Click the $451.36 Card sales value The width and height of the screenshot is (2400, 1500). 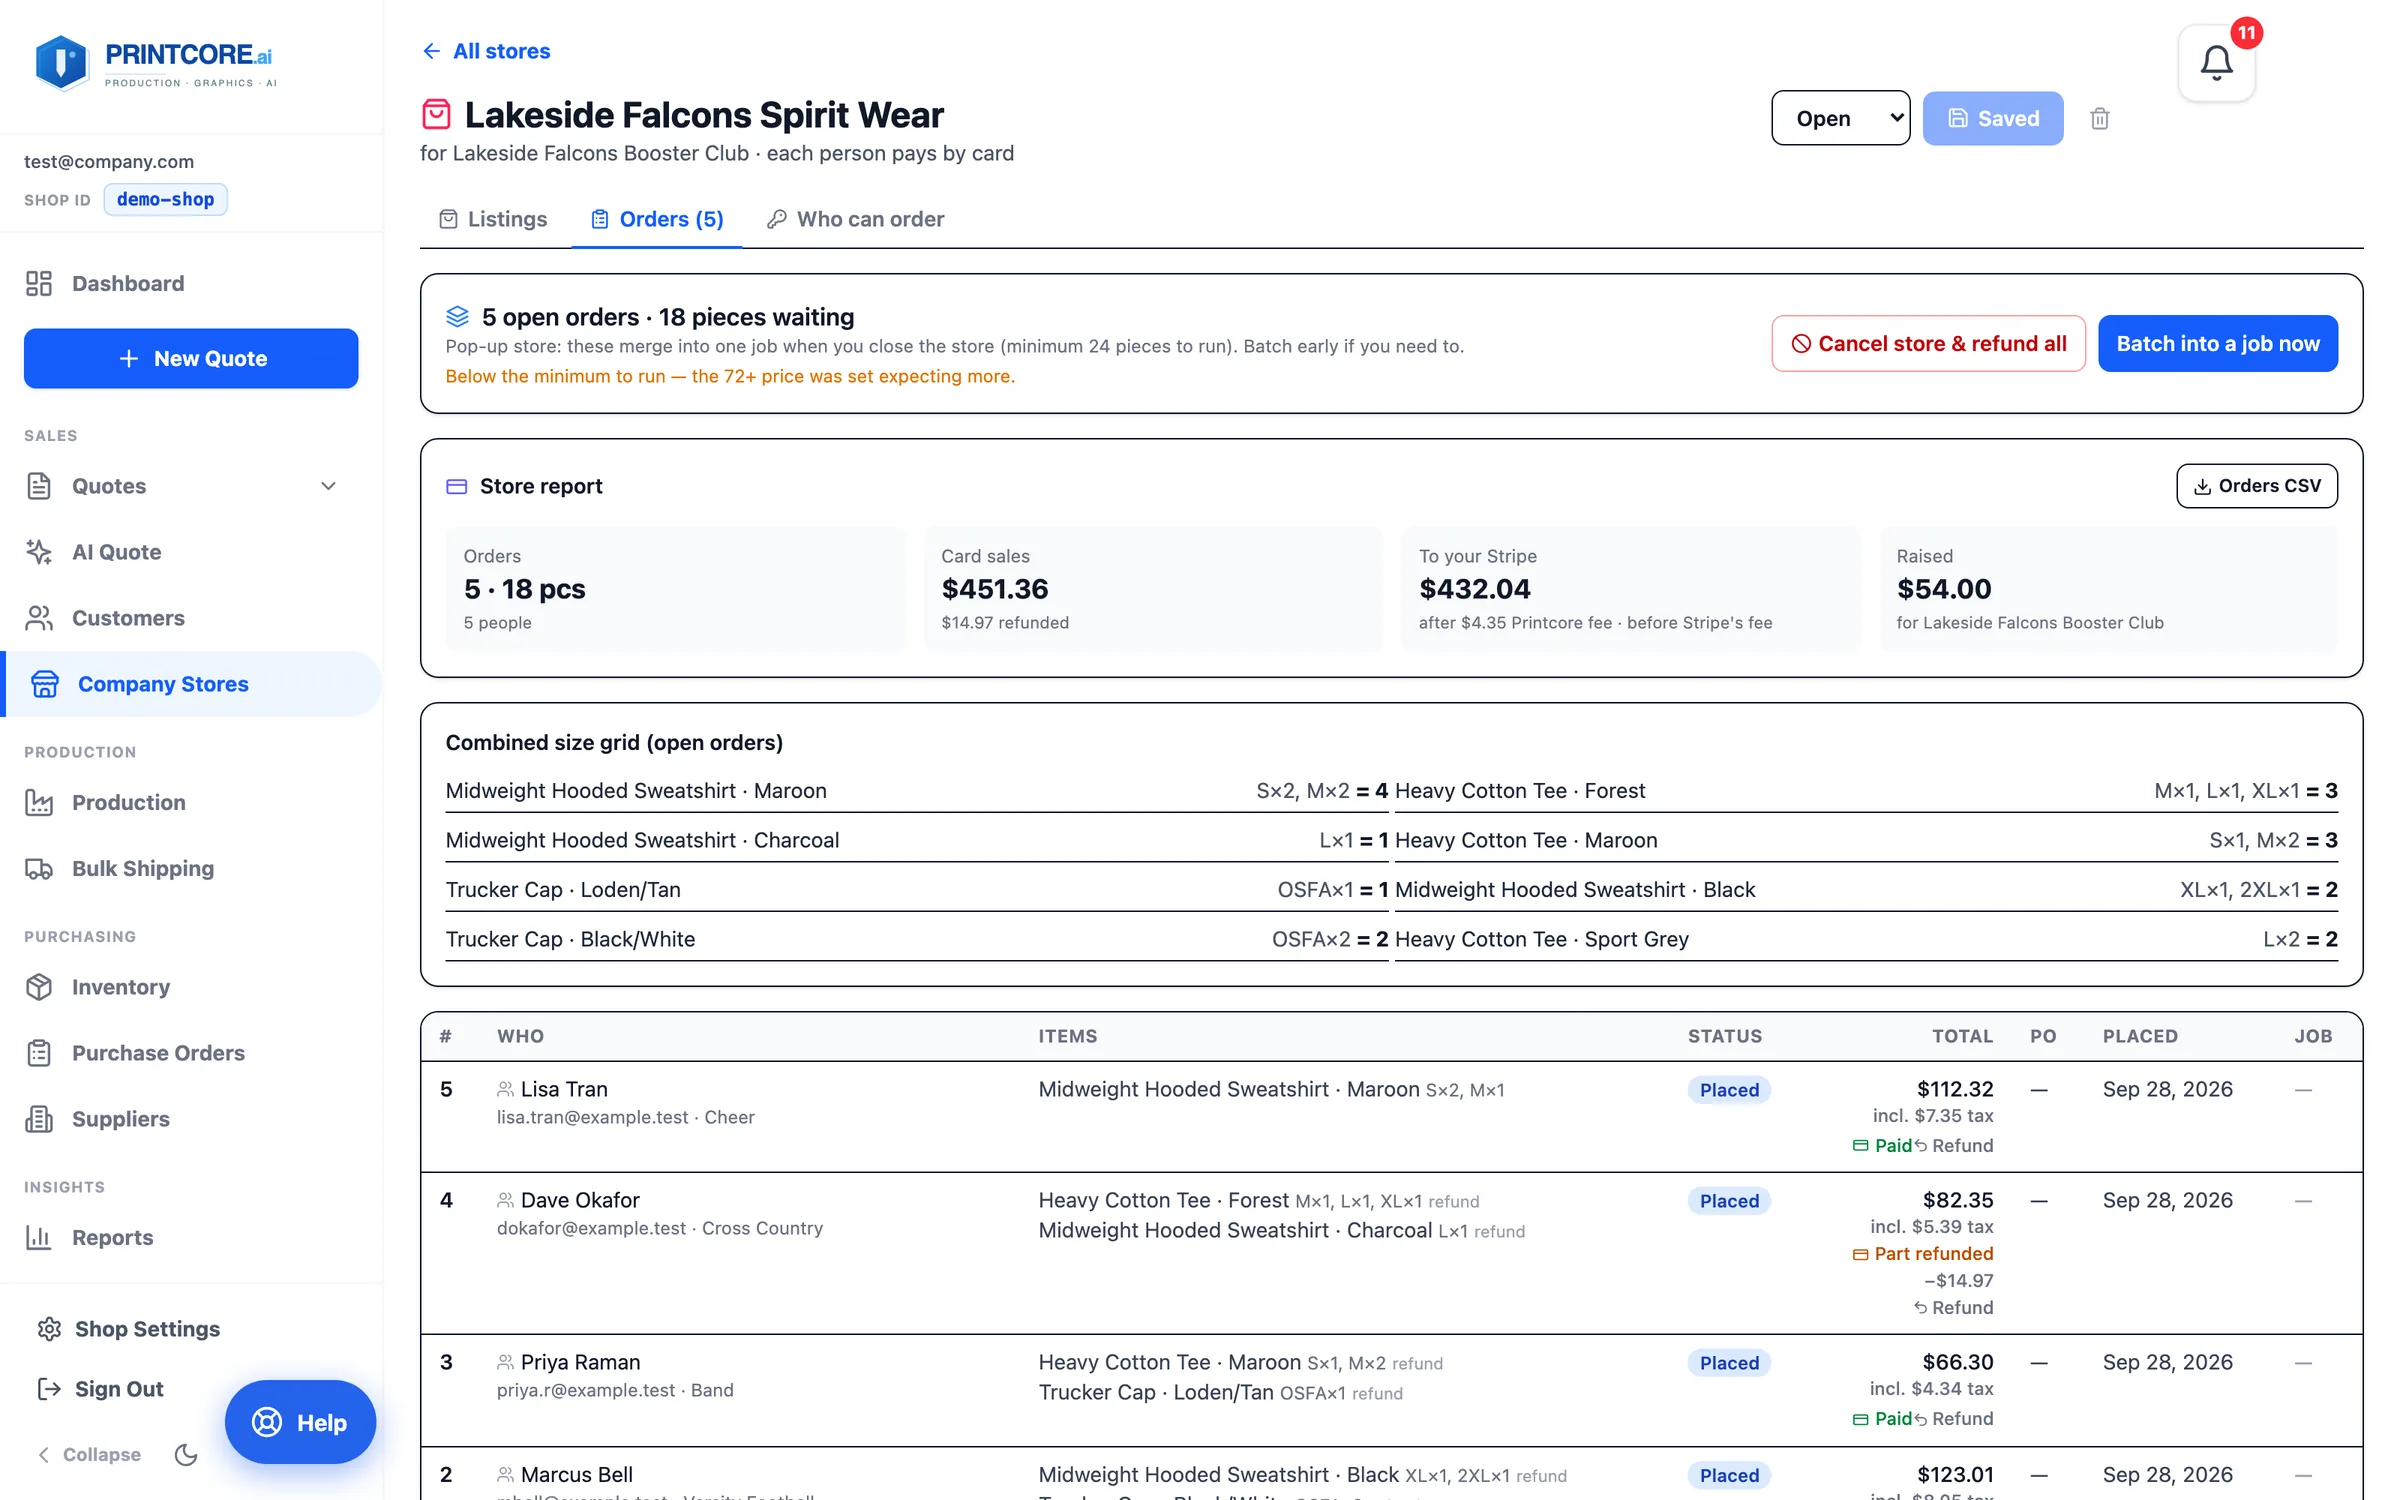[994, 589]
